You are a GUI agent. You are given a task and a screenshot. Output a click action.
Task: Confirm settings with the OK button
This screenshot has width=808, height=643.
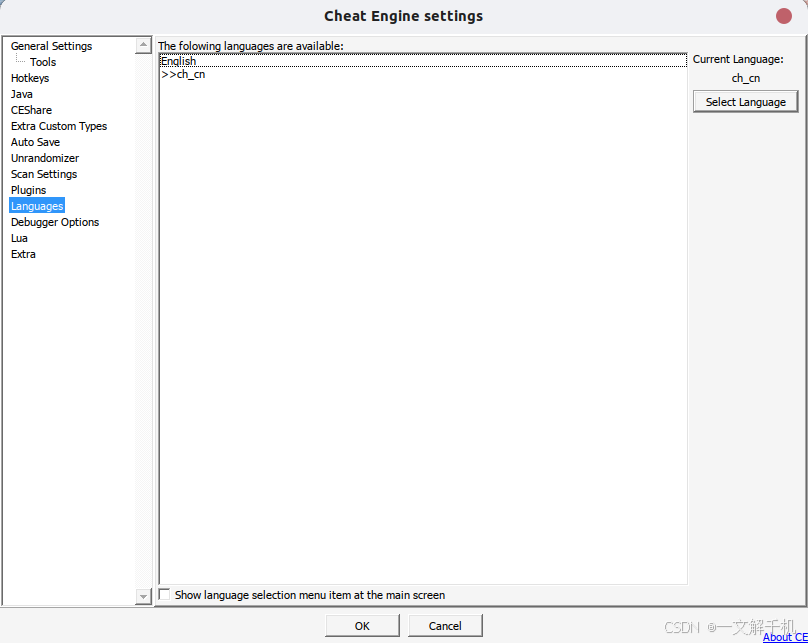tap(362, 625)
